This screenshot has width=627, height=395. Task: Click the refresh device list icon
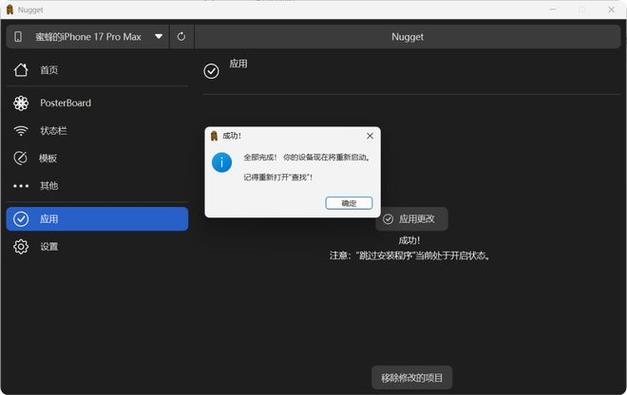pos(181,37)
